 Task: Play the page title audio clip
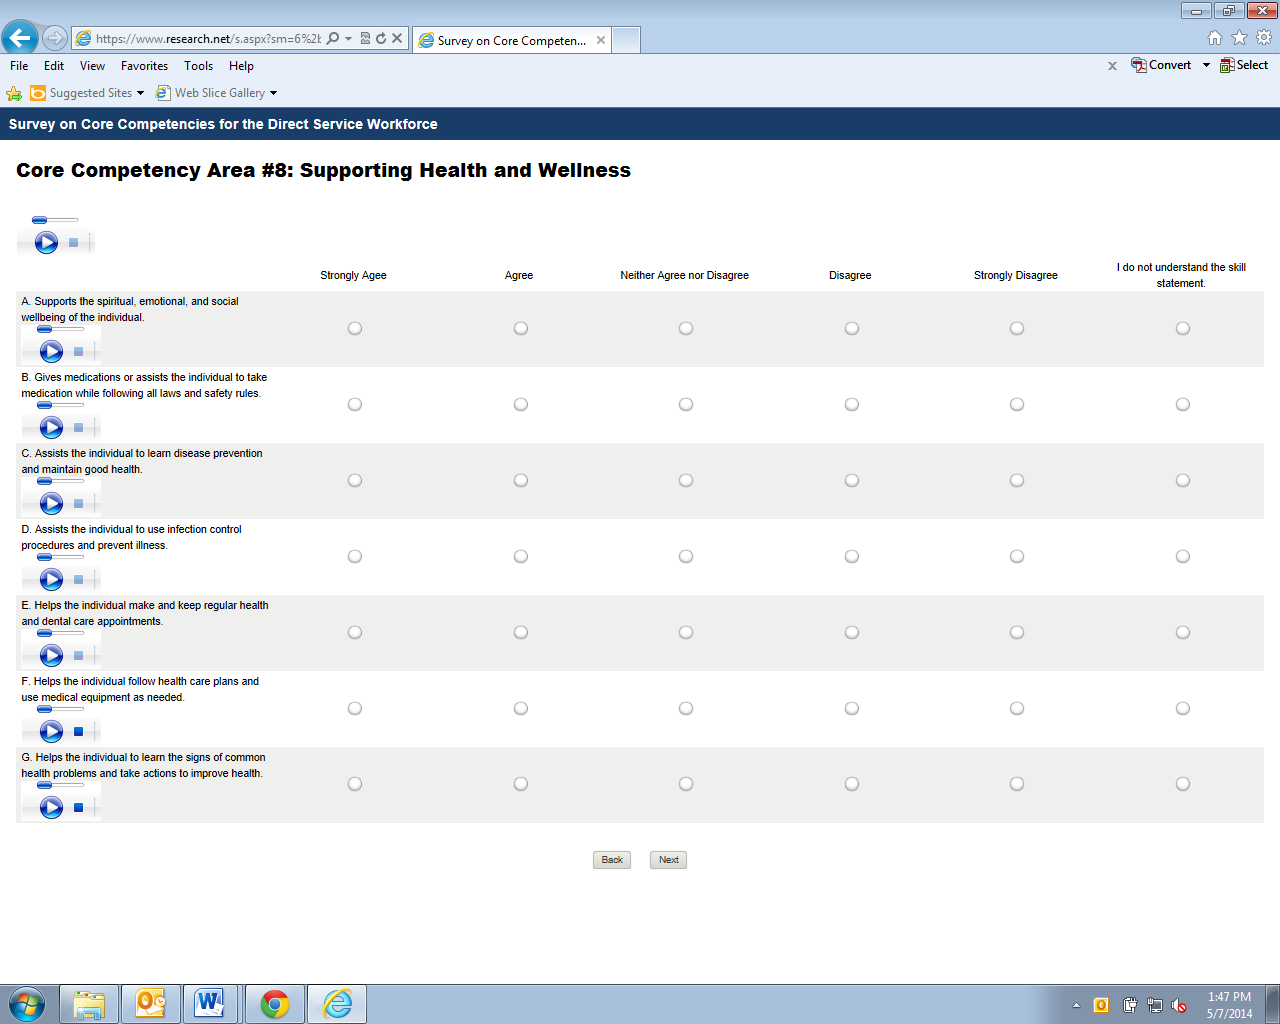(x=46, y=242)
